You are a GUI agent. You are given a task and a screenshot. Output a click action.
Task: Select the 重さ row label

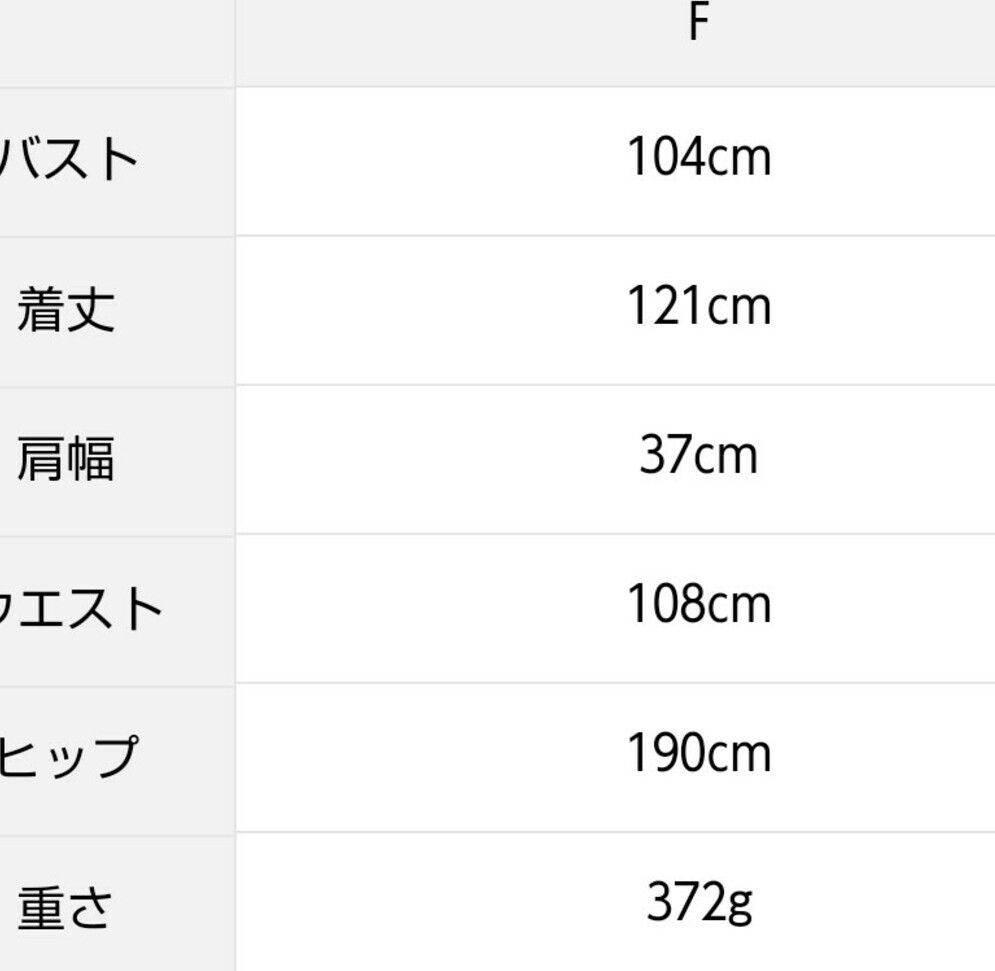(66, 908)
